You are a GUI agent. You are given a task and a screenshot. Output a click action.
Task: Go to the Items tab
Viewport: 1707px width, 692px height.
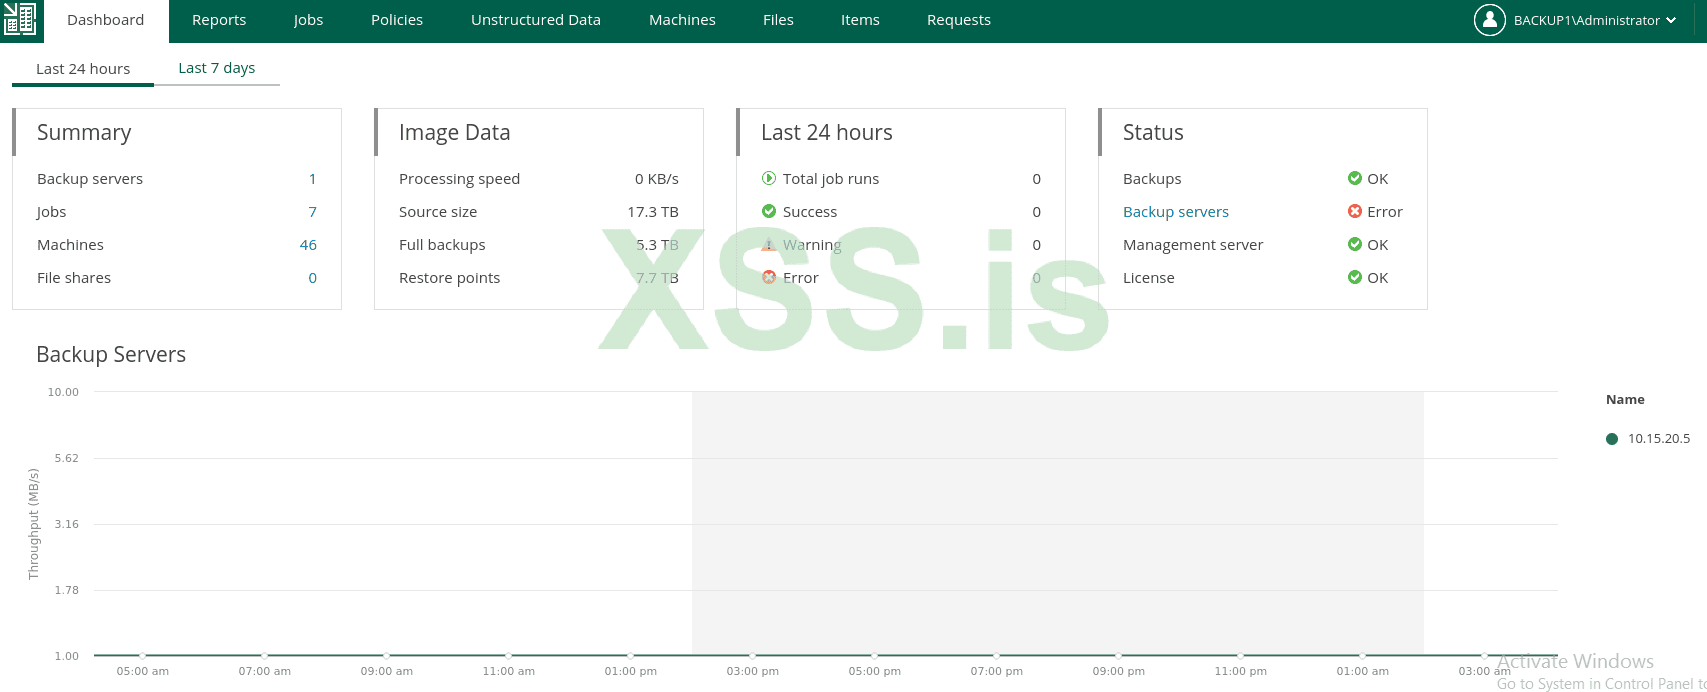pos(860,21)
